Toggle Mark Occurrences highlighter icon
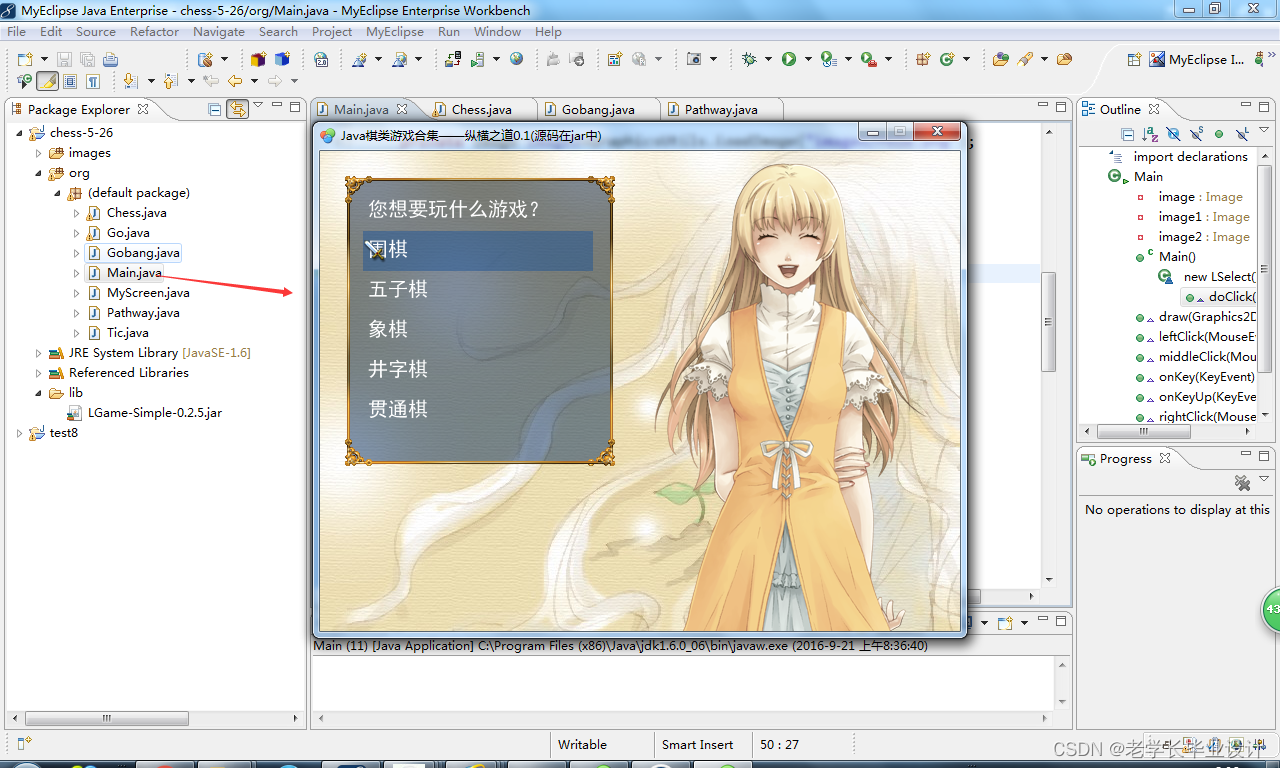Screen dimensions: 1280x768 coord(47,81)
